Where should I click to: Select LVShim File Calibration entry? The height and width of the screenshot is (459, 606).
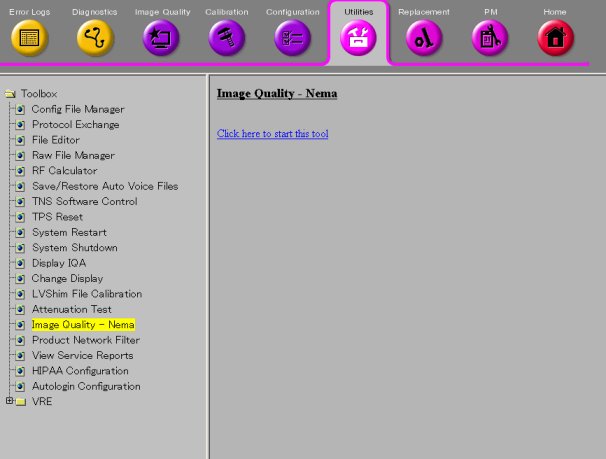point(86,294)
